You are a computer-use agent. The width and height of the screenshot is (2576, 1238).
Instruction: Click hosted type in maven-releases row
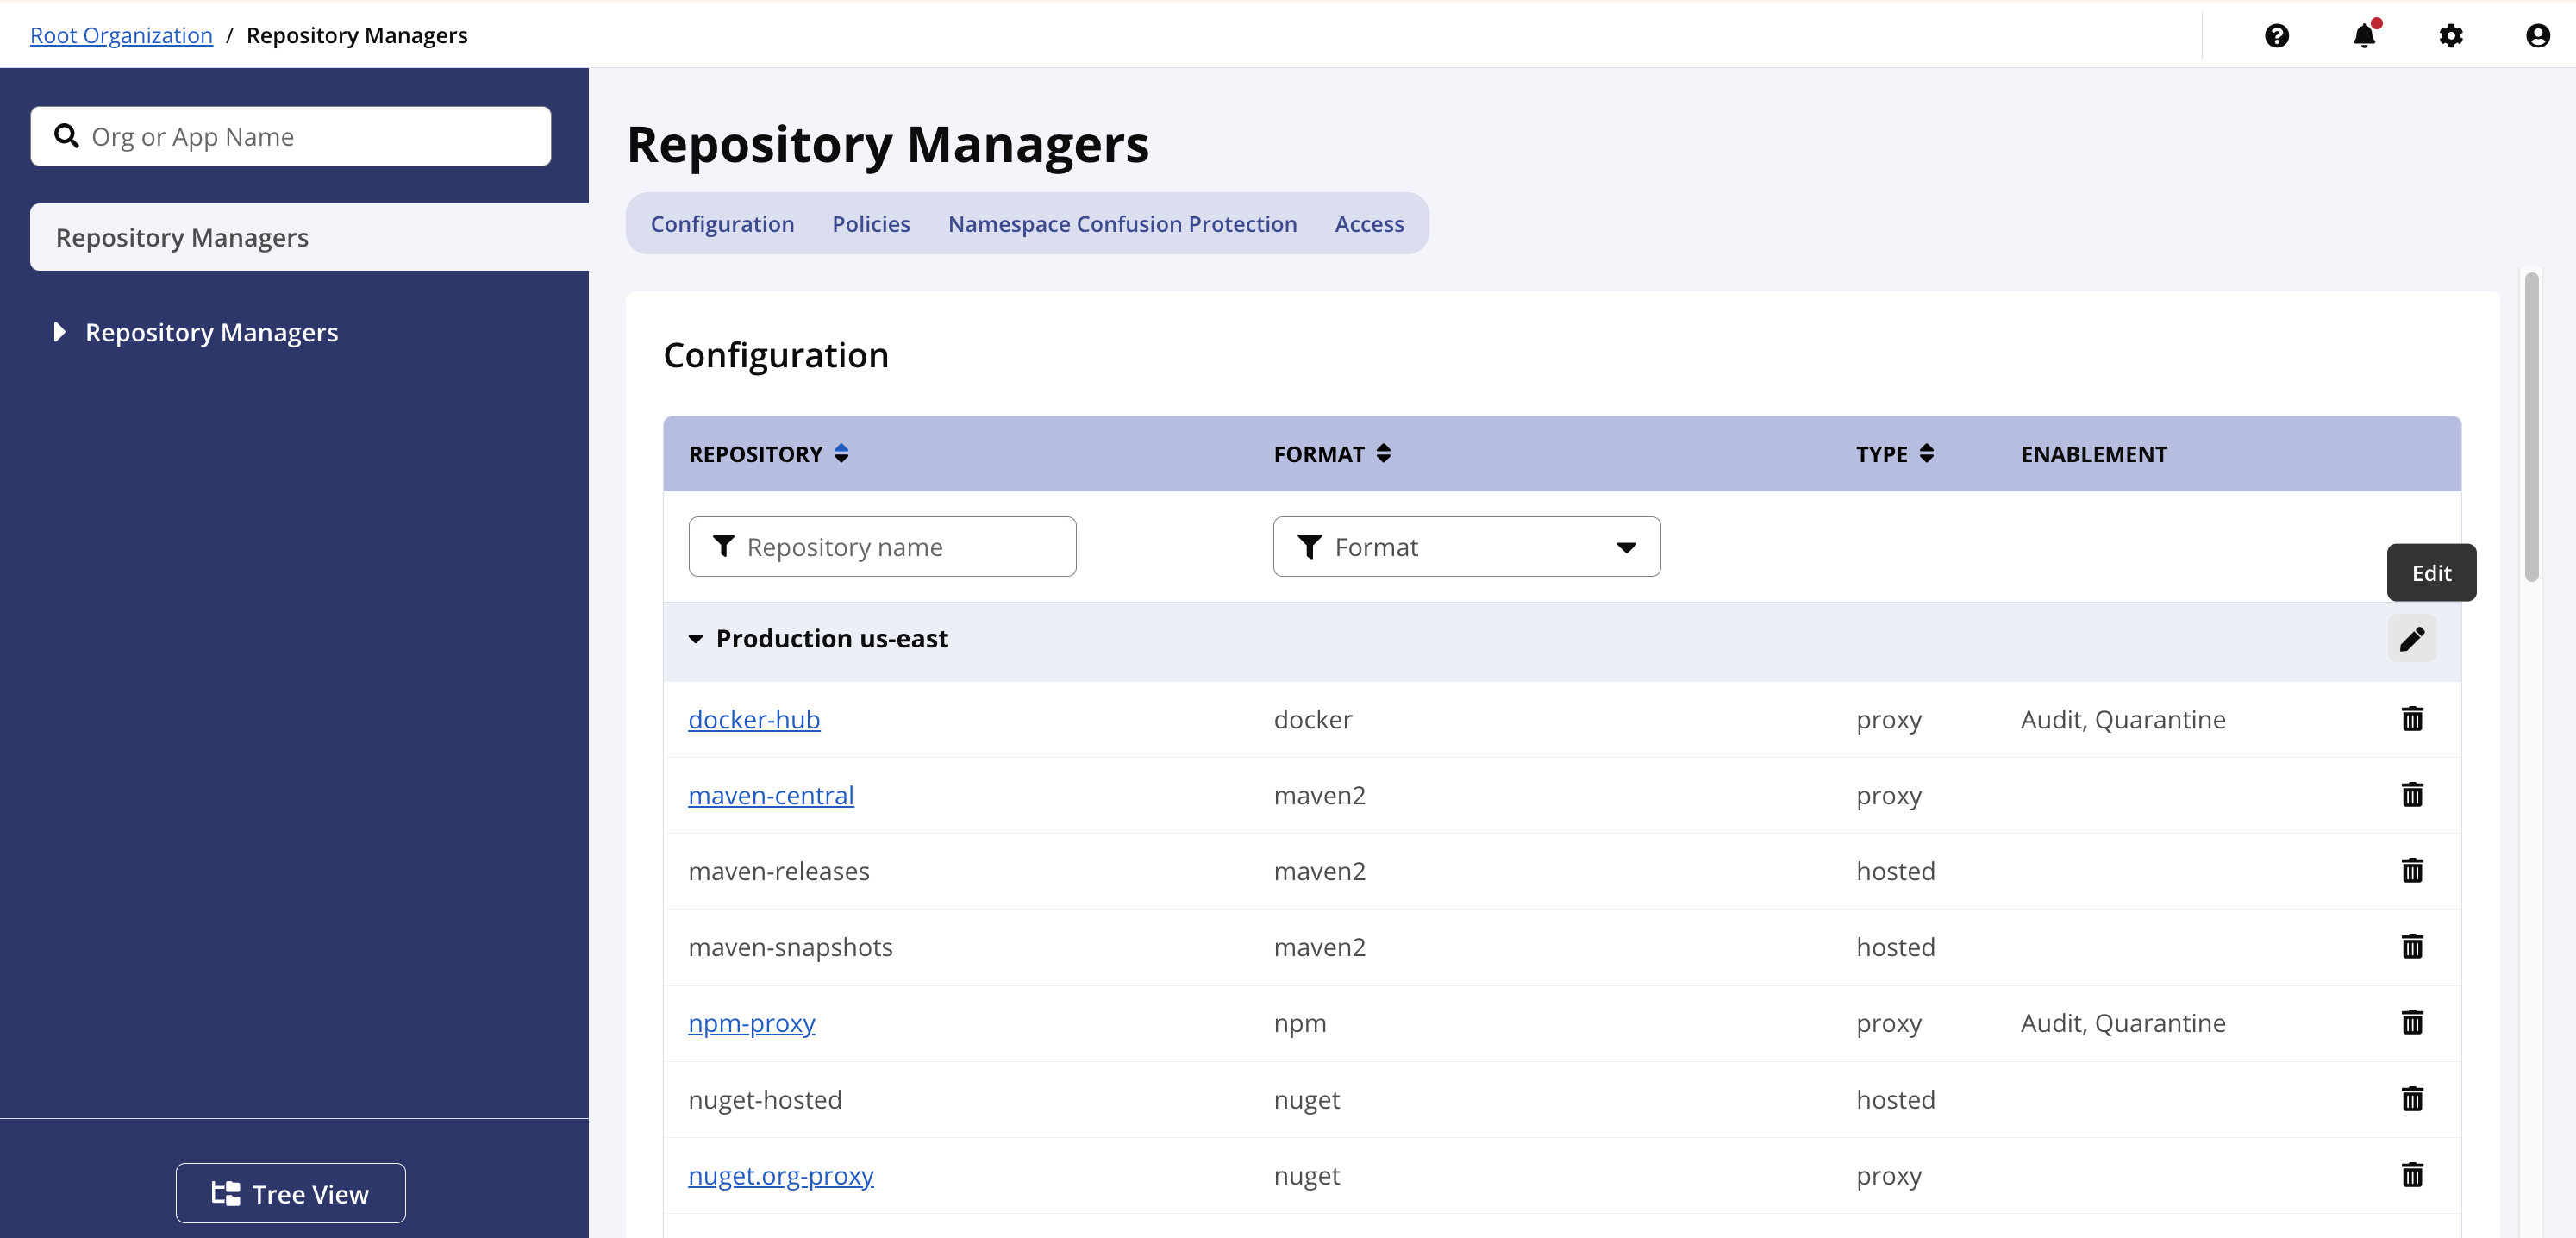[x=1896, y=872]
